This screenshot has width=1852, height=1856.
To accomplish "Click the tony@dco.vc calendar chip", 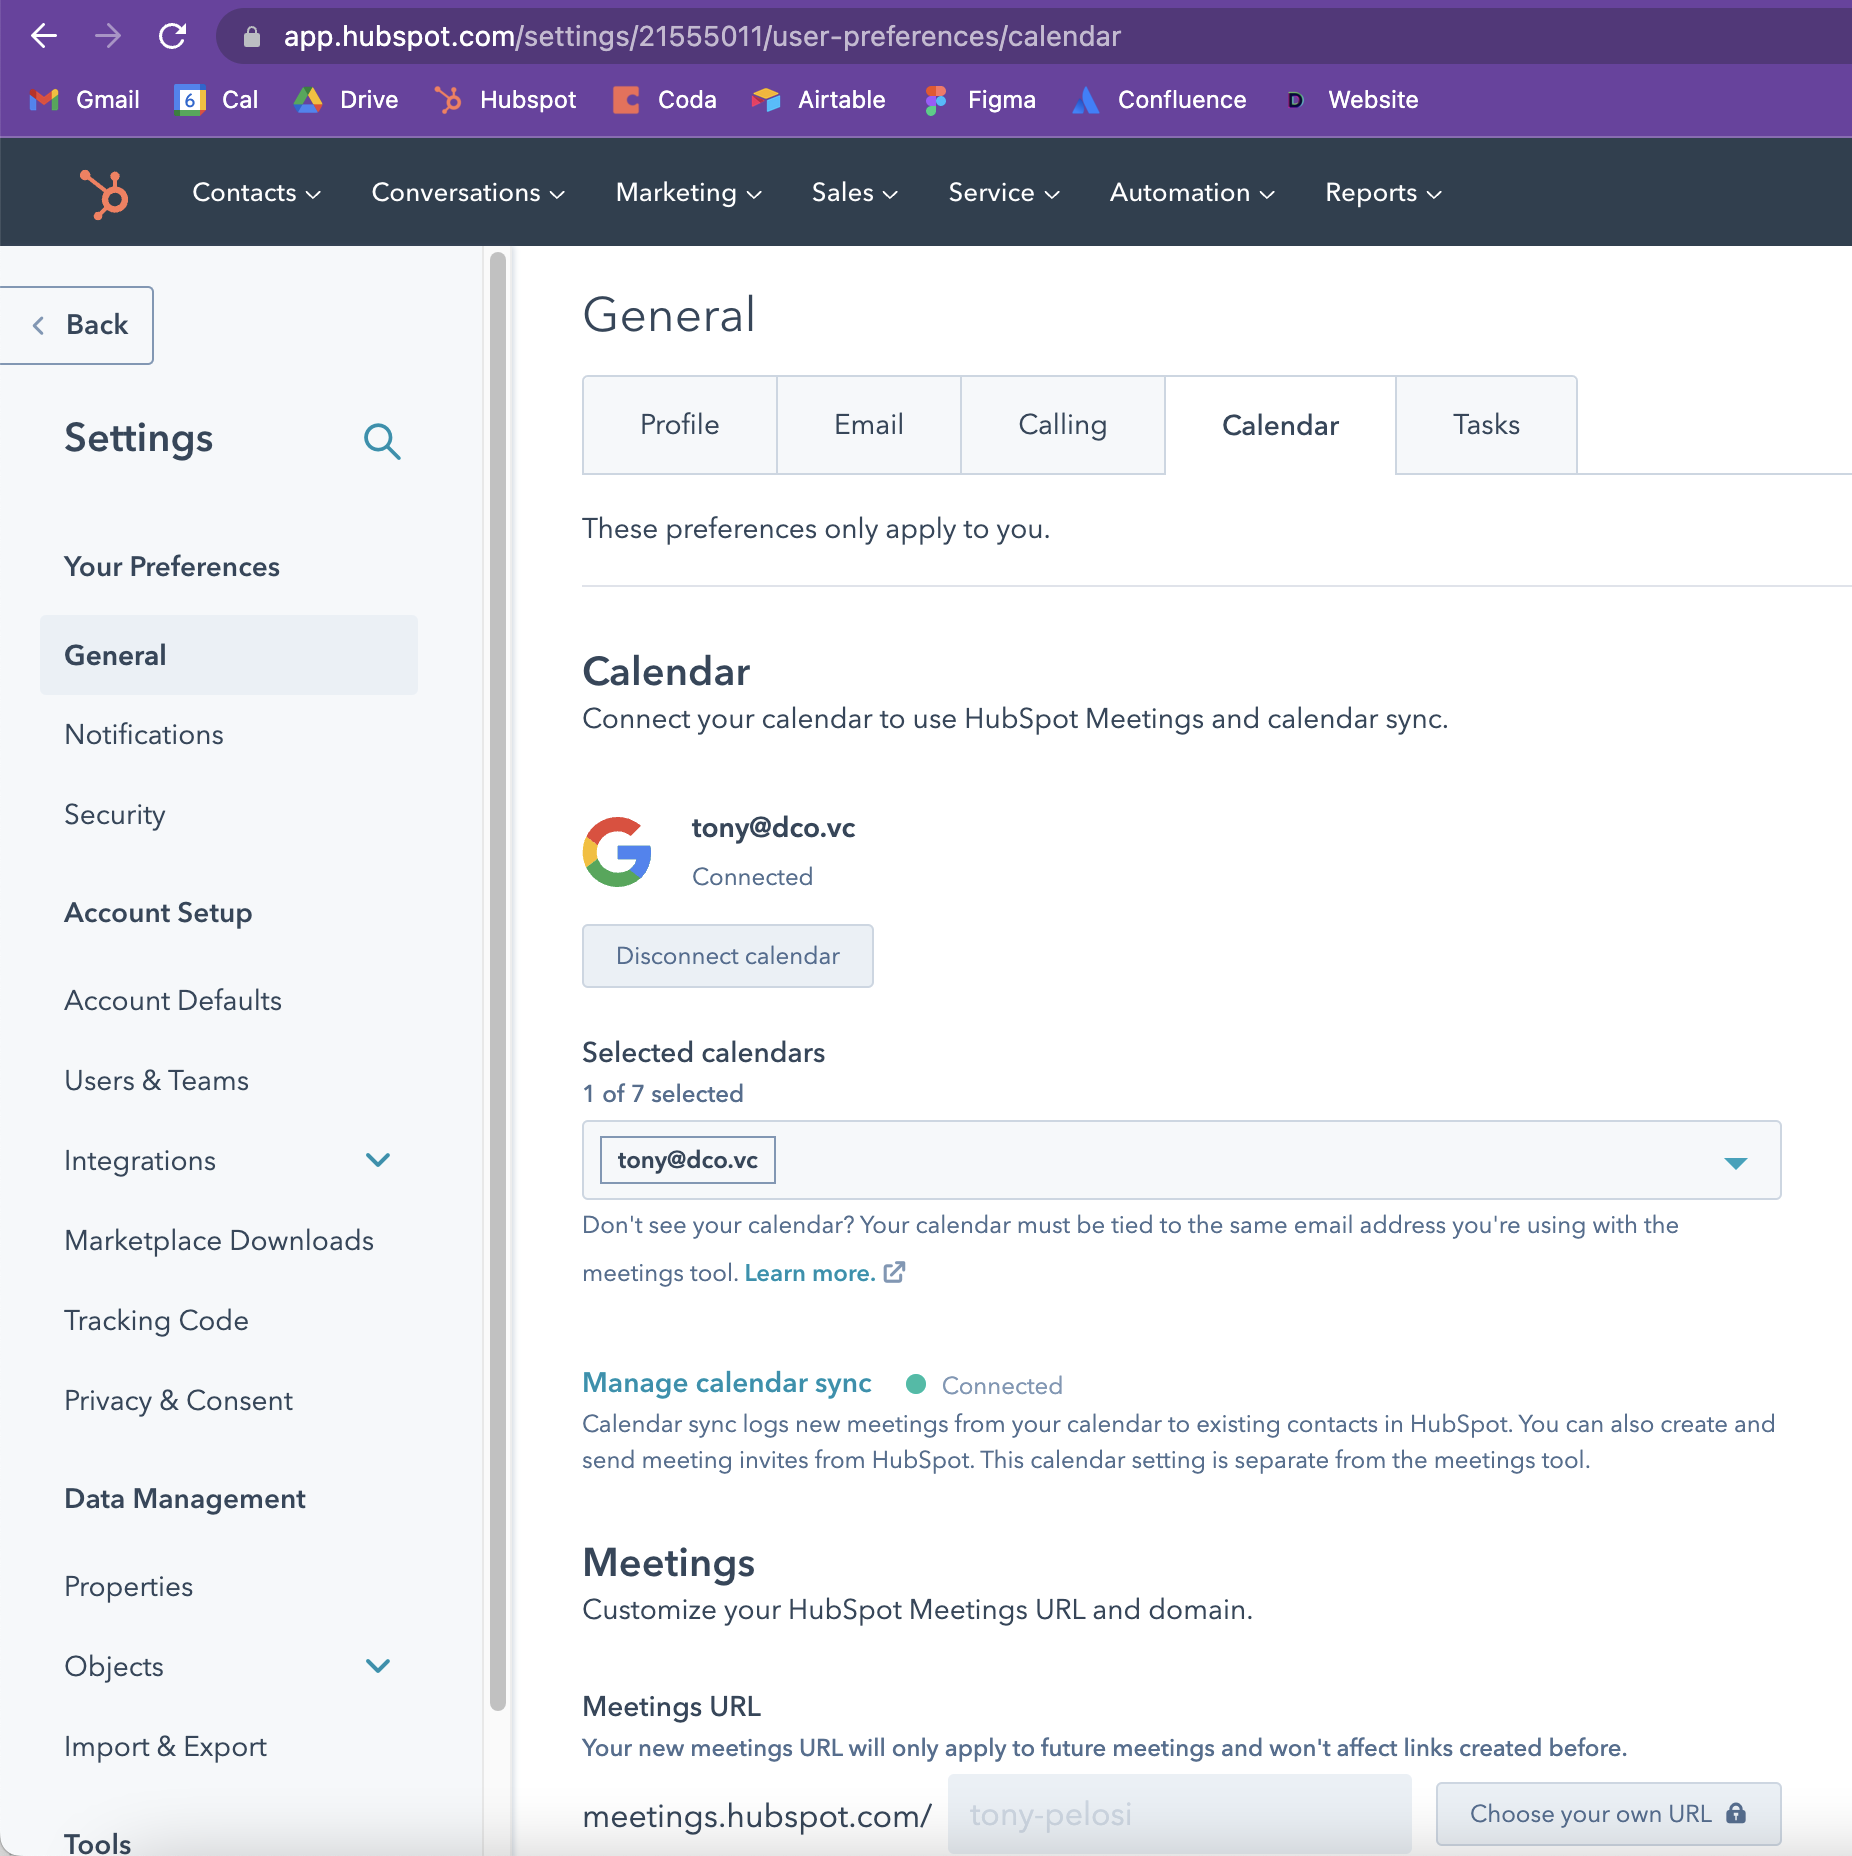I will [688, 1160].
